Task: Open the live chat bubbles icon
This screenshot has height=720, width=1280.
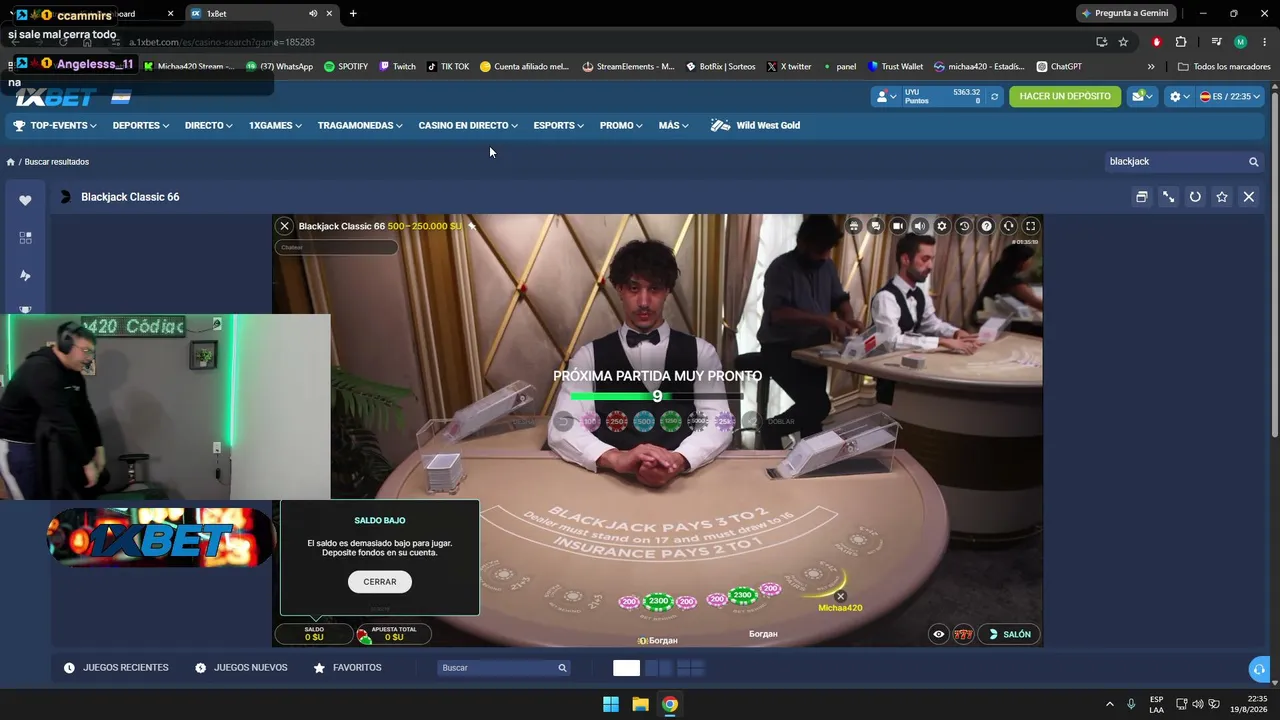Action: pos(876,226)
